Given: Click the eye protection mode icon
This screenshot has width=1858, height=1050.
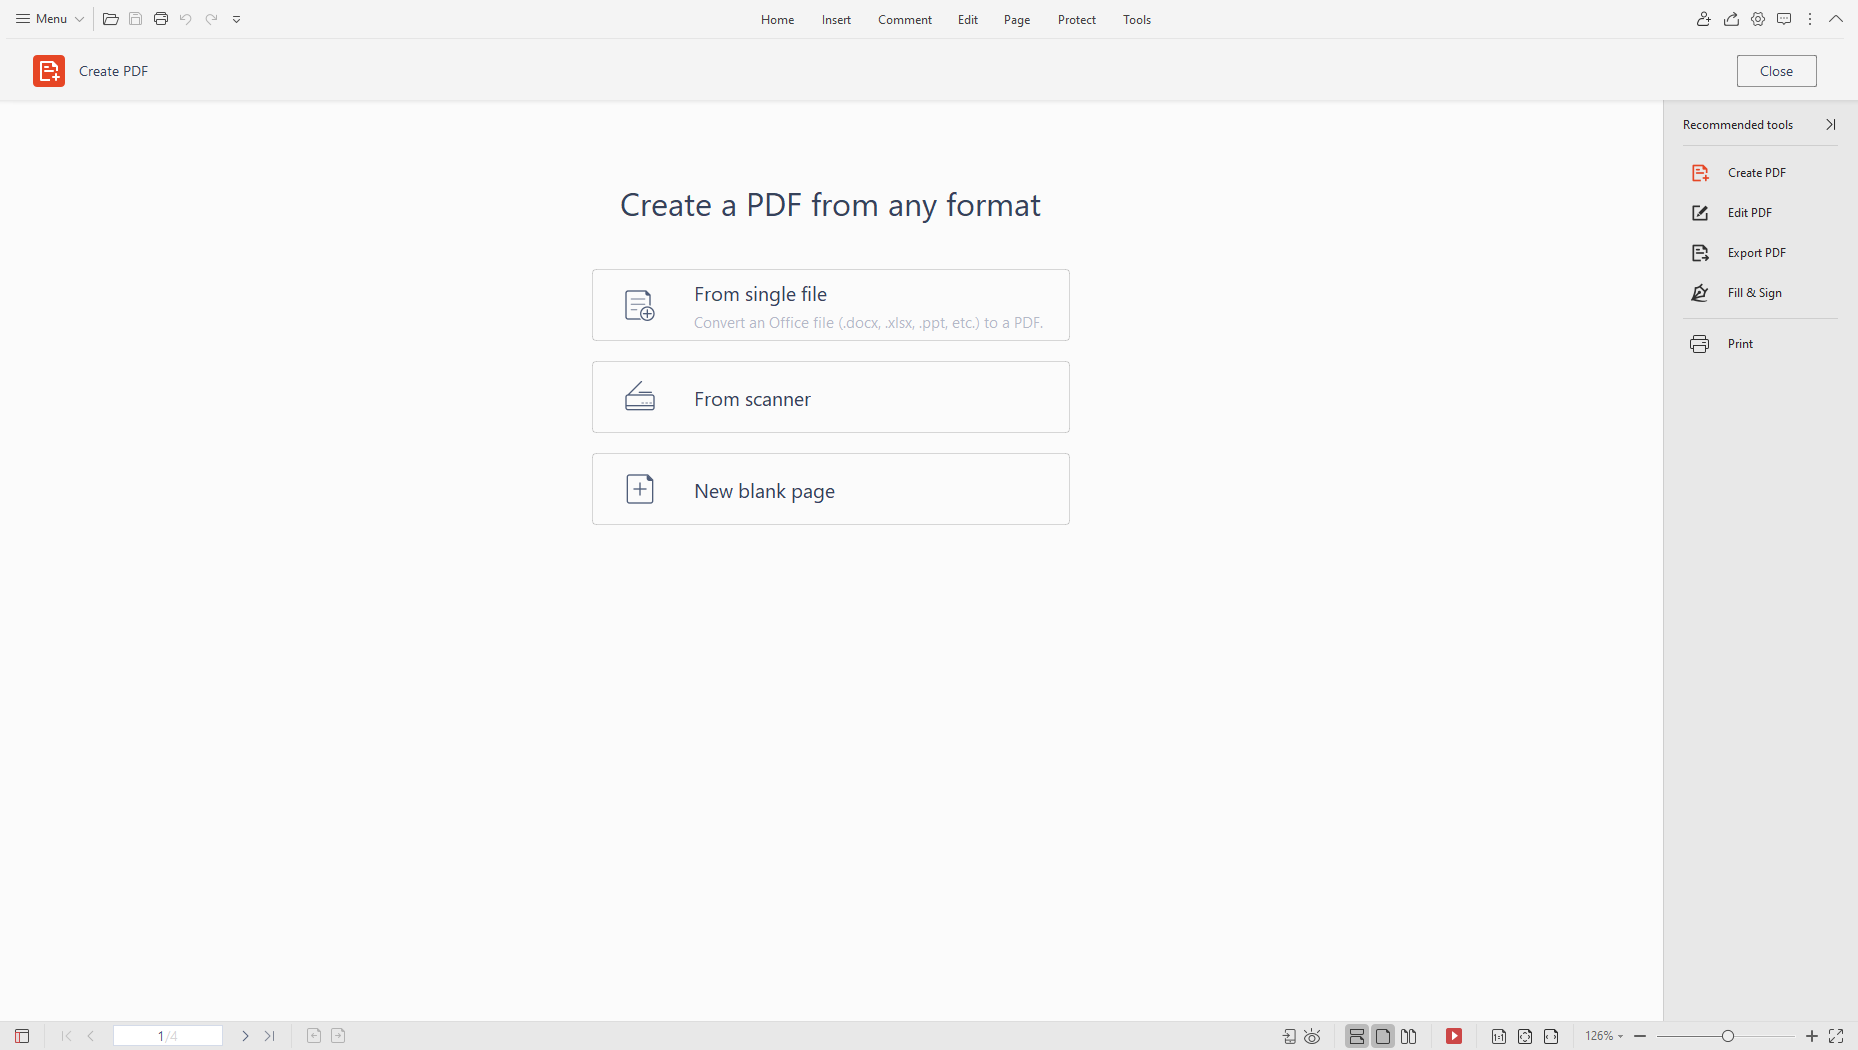Looking at the screenshot, I should coord(1312,1036).
